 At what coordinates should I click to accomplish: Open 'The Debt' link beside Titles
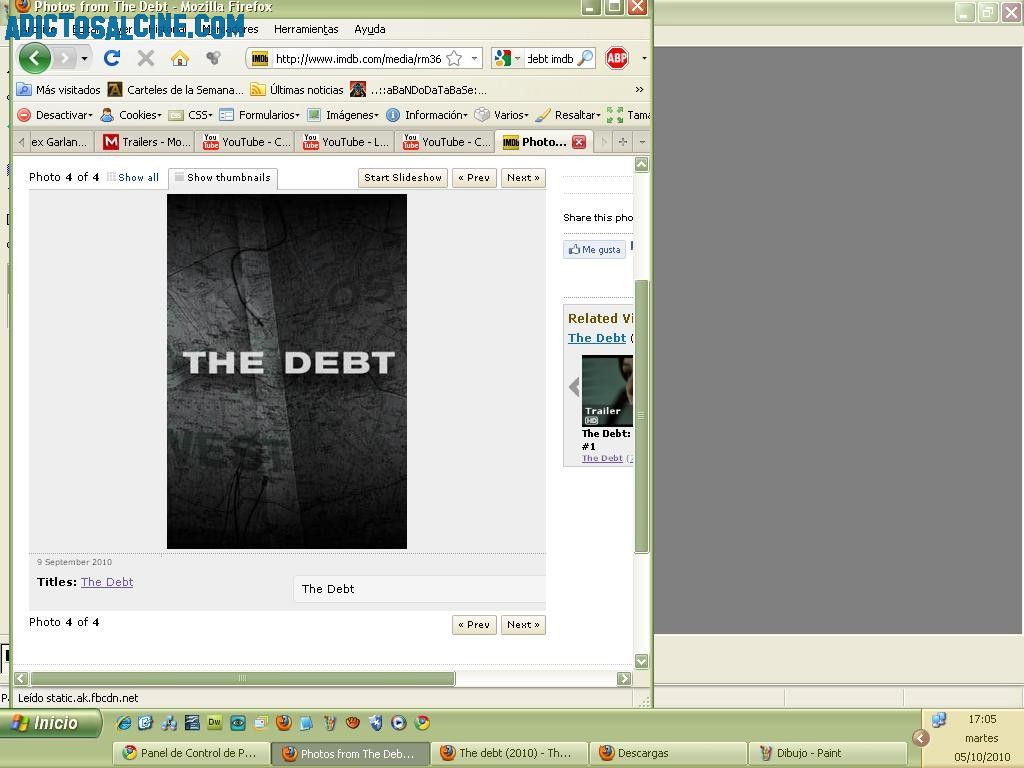107,582
